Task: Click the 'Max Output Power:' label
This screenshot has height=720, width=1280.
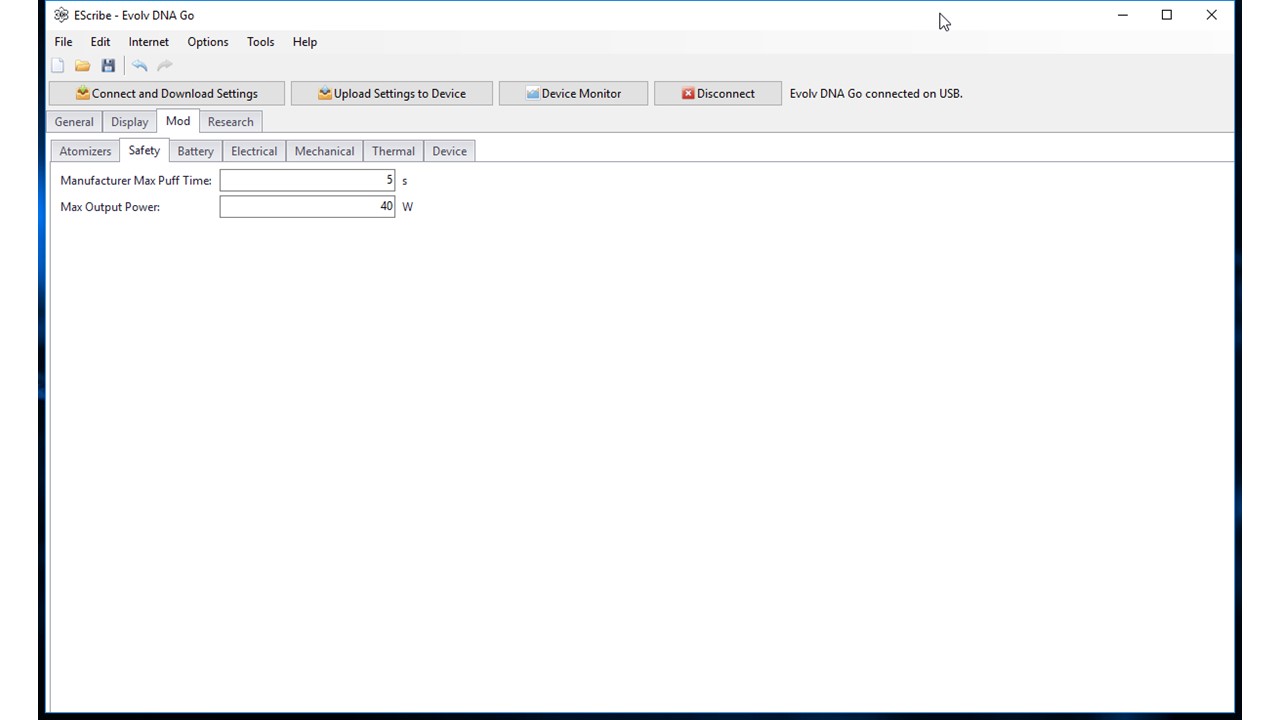Action: point(110,207)
